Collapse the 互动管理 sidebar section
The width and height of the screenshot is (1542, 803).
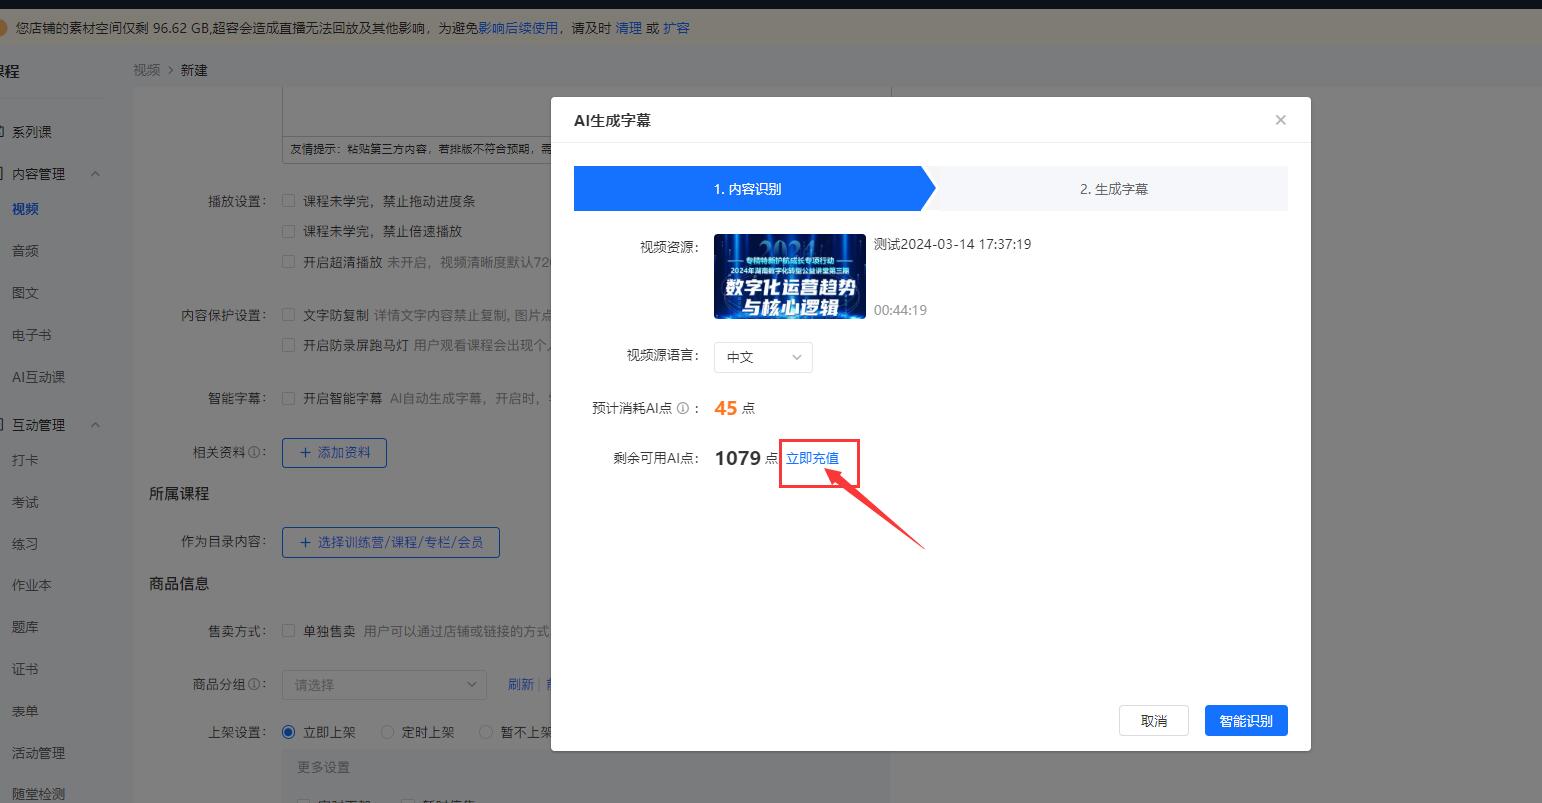tap(96, 425)
